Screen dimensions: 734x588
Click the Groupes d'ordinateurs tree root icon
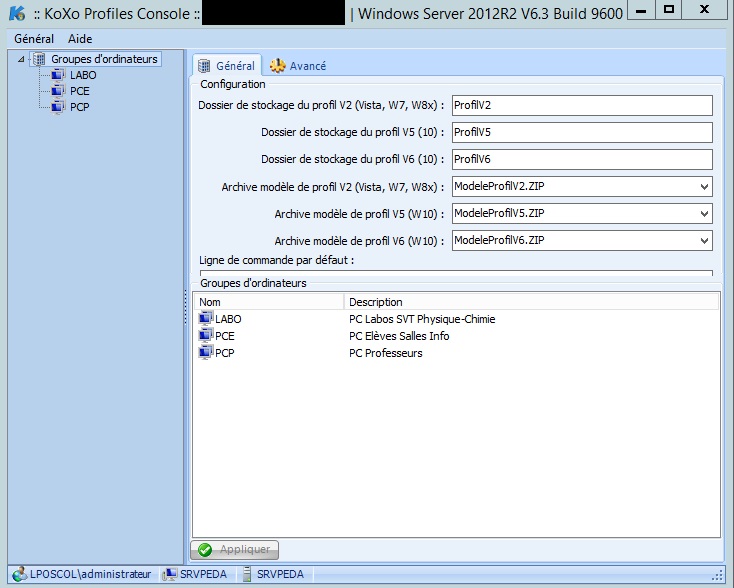click(39, 59)
